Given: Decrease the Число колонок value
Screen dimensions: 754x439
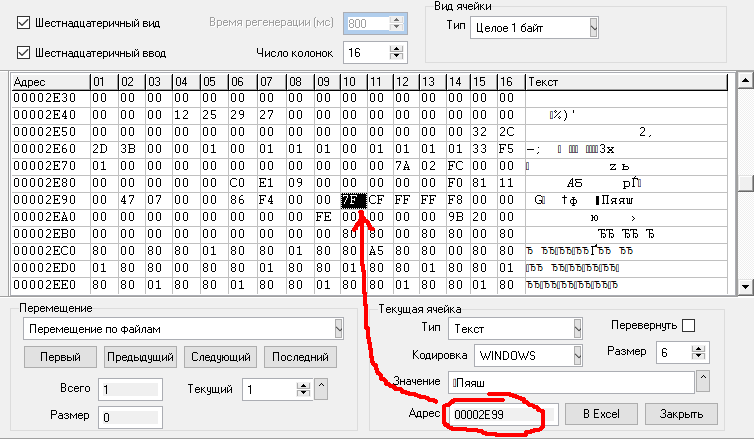Looking at the screenshot, I should [396, 56].
